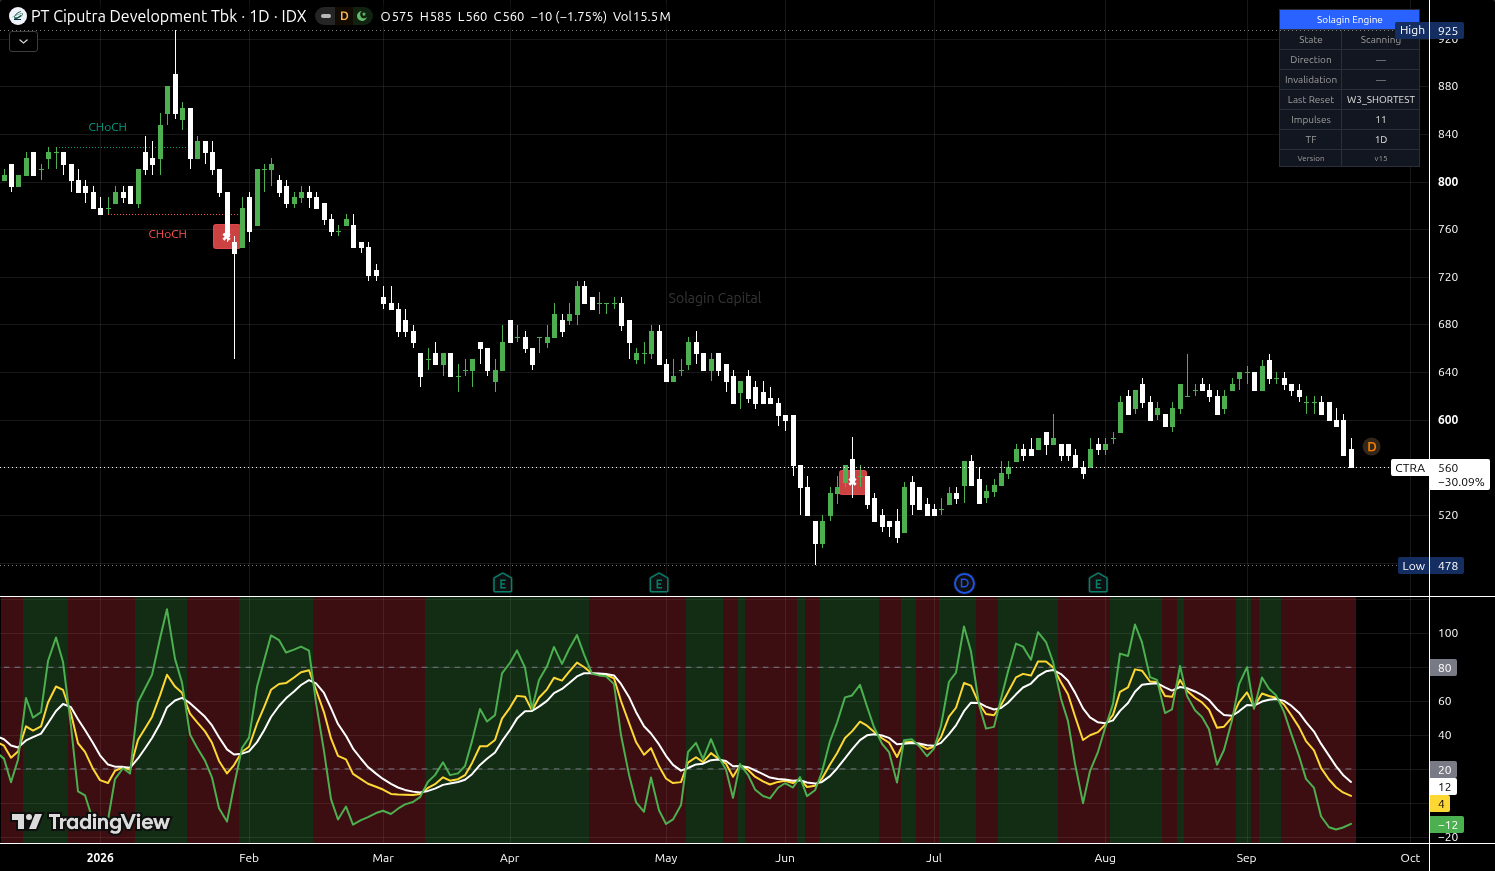Click the W3_SHORTEST last reset value

pos(1381,100)
